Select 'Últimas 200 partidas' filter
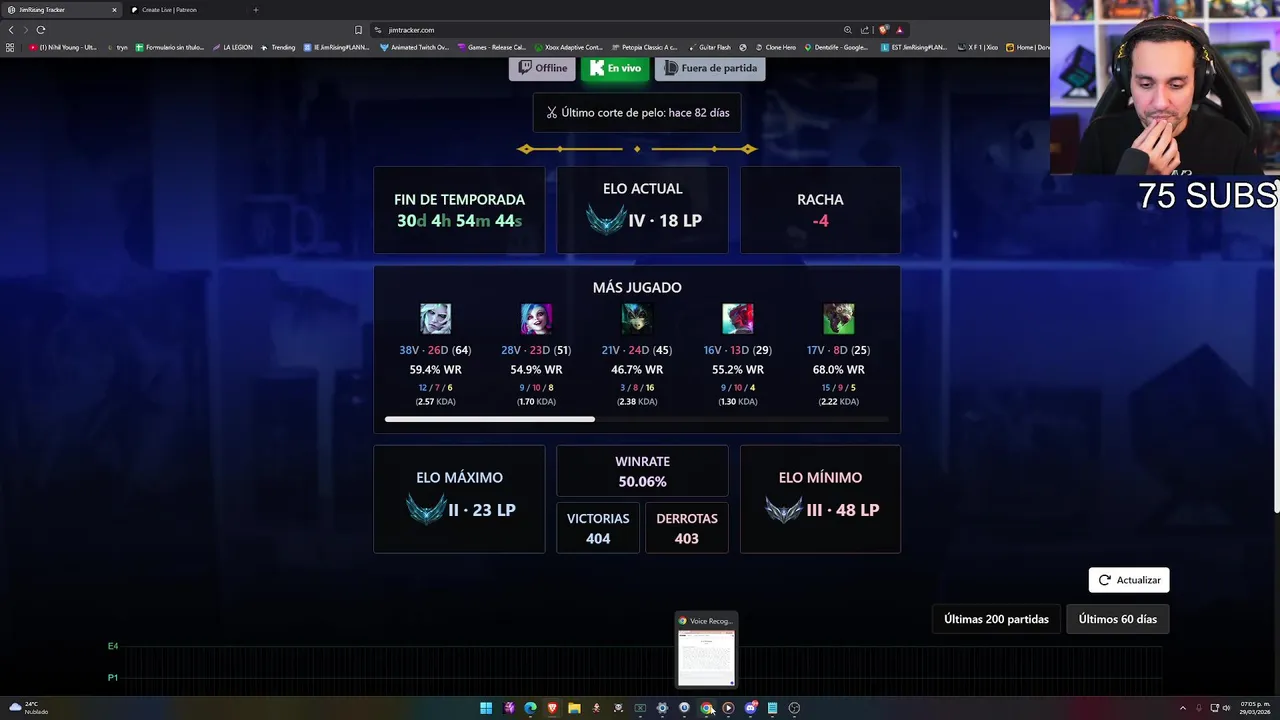This screenshot has width=1280, height=720. tap(996, 619)
